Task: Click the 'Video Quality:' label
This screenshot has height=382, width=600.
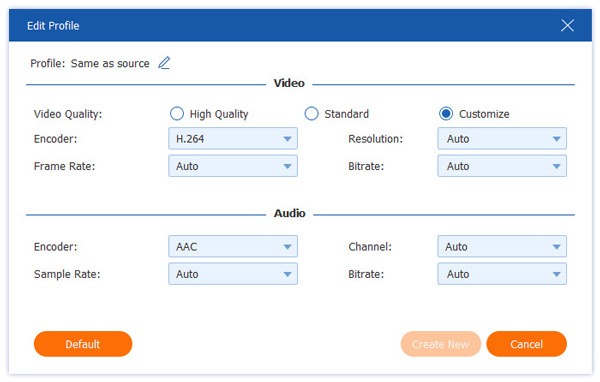Action: pyautogui.click(x=68, y=114)
